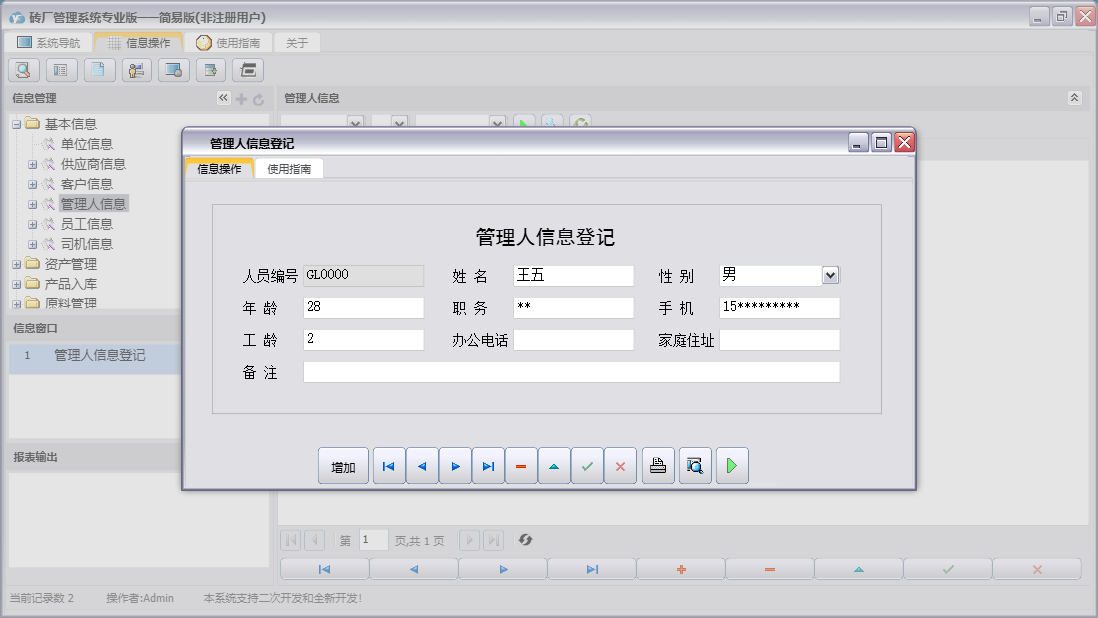The image size is (1098, 618).
Task: Expand the 资产管理 tree folder
Action: pyautogui.click(x=14, y=263)
